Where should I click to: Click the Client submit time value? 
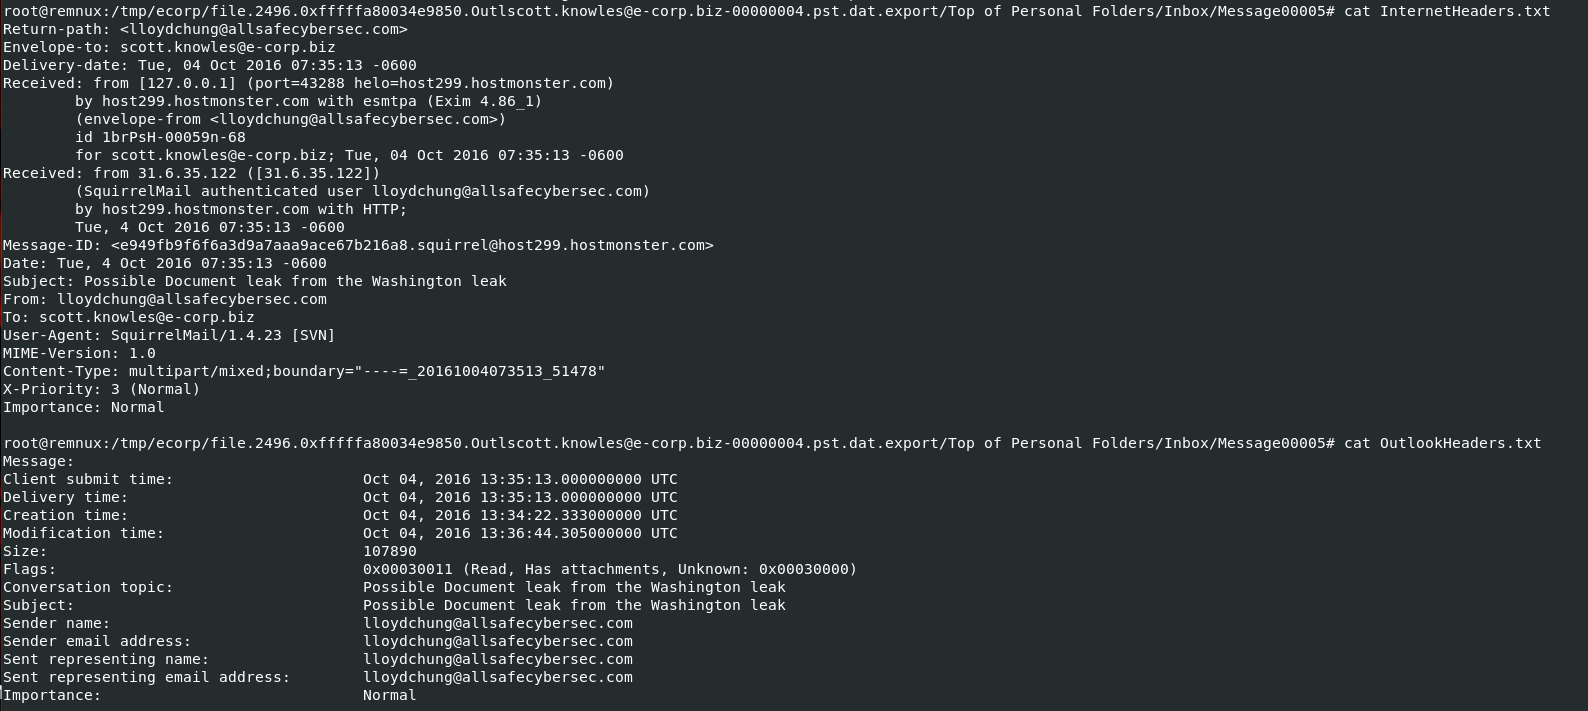pos(520,479)
